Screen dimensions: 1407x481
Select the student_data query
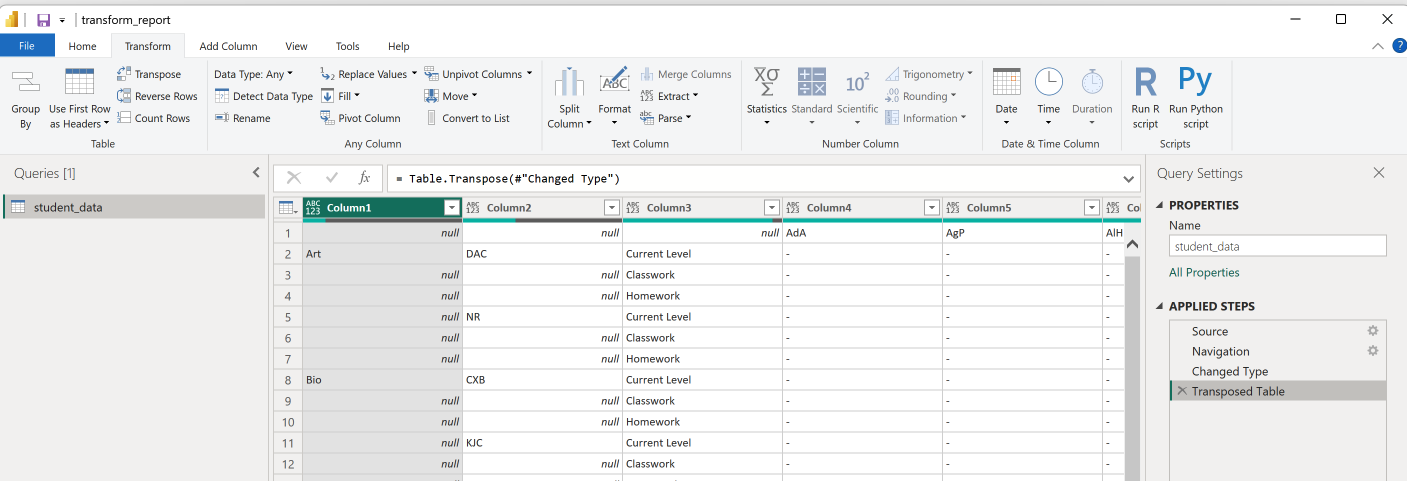coord(134,207)
